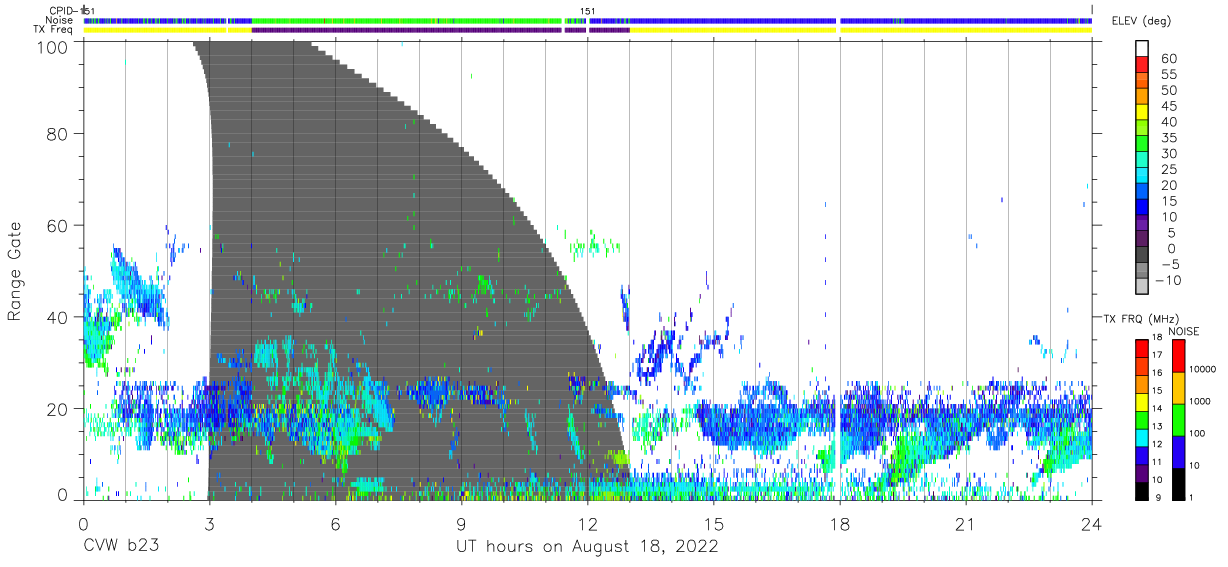Click the red top segment of TX FRQ colorbar
This screenshot has width=1228, height=567.
point(1140,349)
